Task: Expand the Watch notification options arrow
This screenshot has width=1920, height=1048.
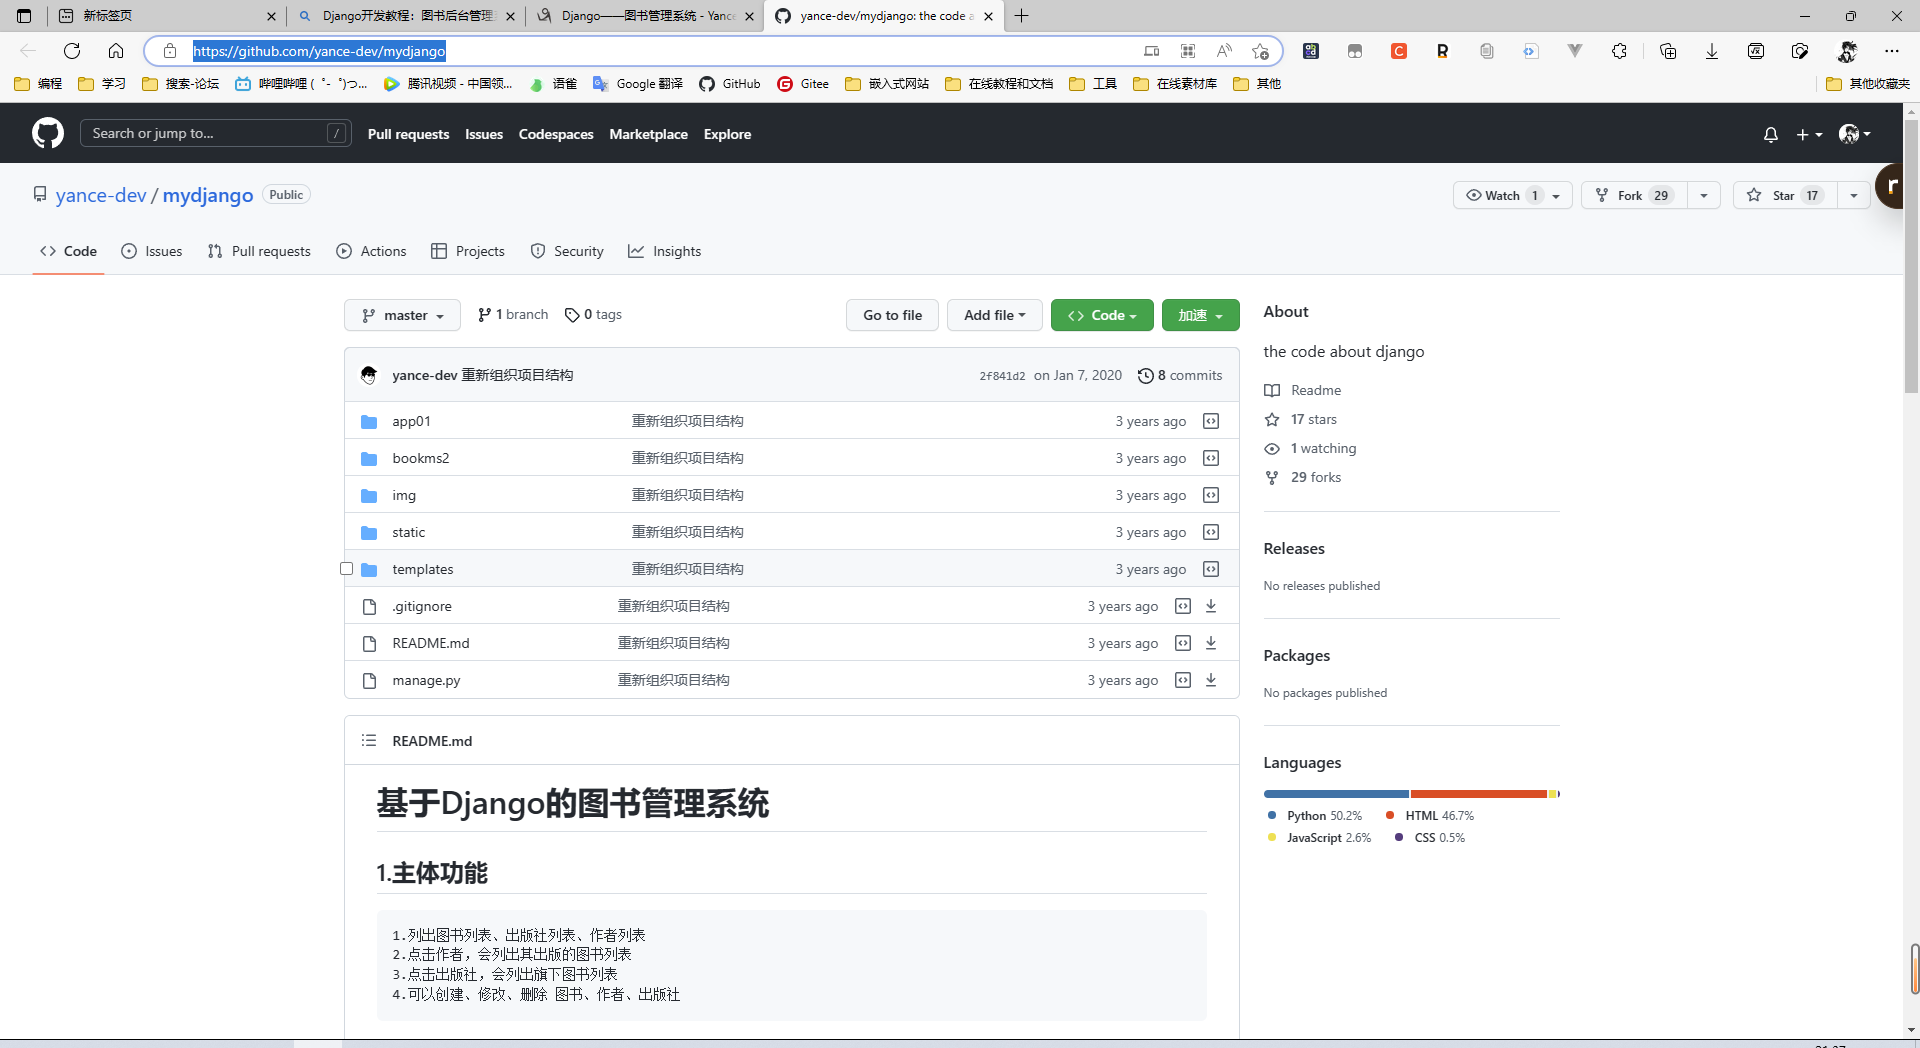Action: 1556,195
